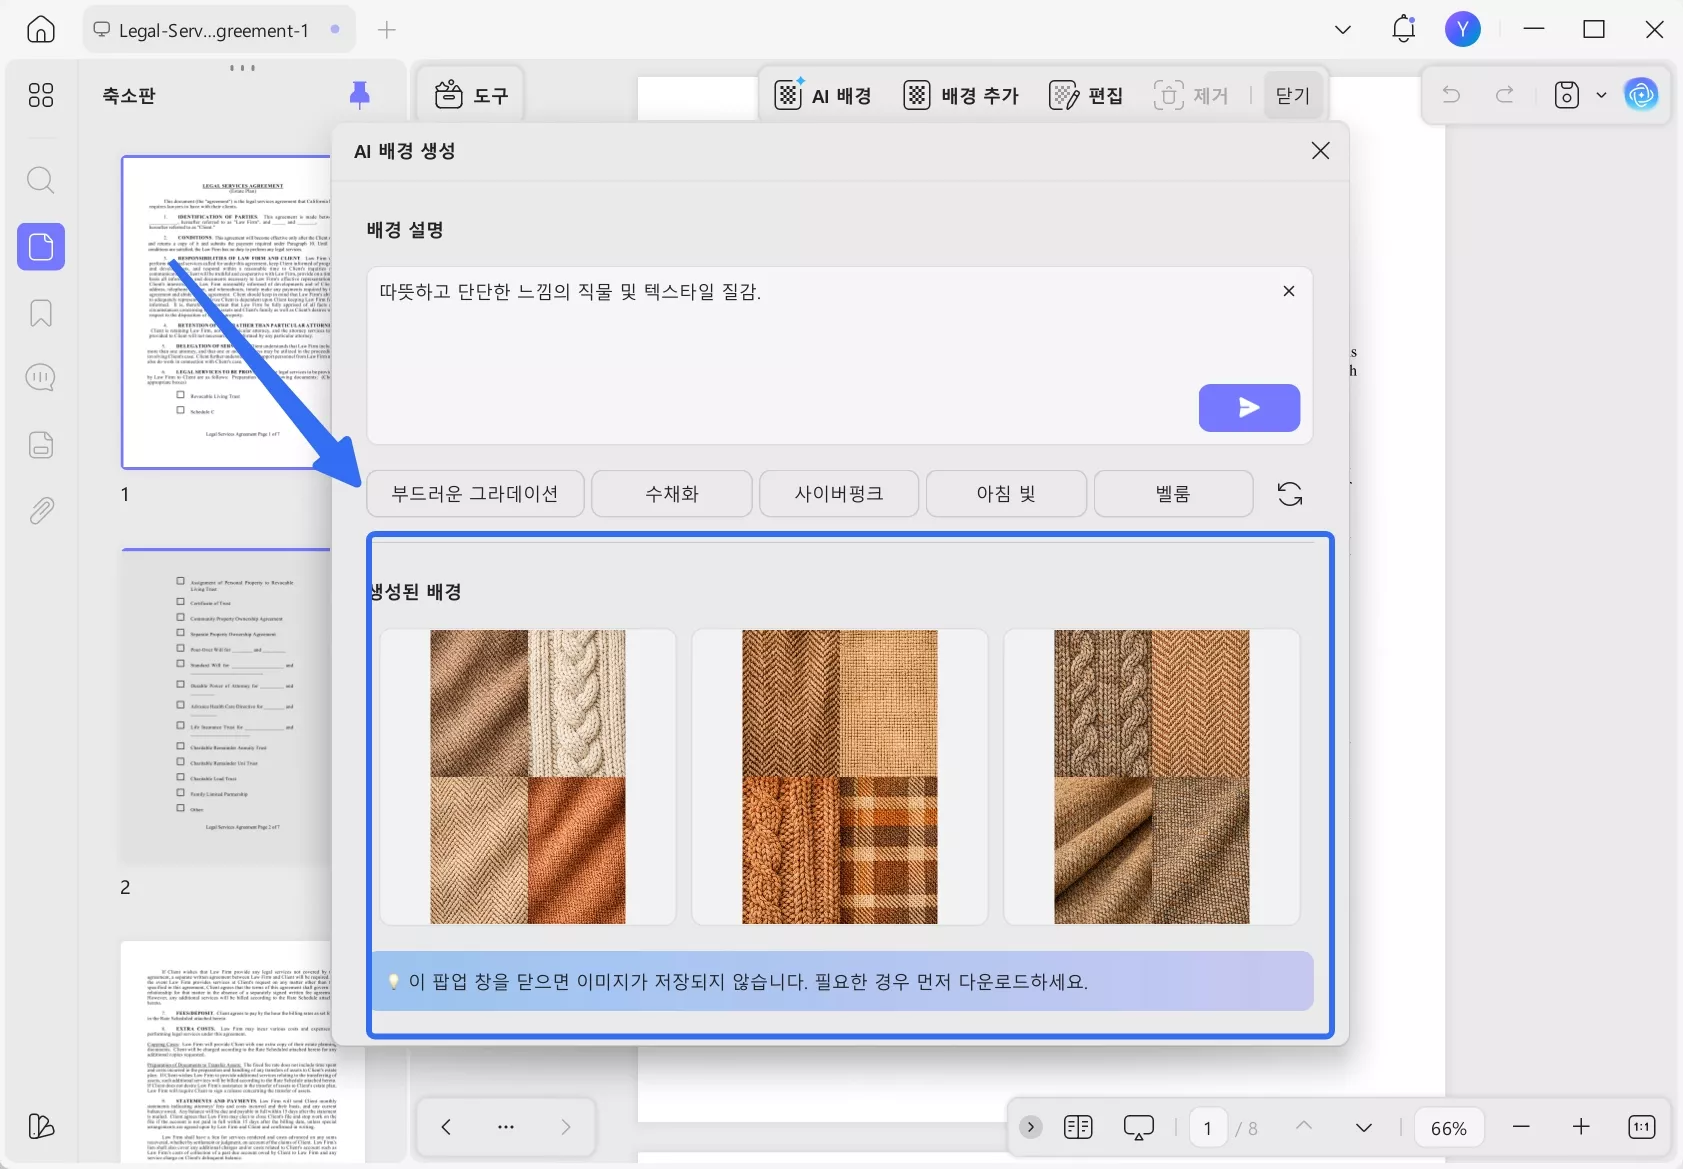Viewport: 1683px width, 1169px height.
Task: Regenerate style suggestions with the refresh icon
Action: [x=1289, y=493]
